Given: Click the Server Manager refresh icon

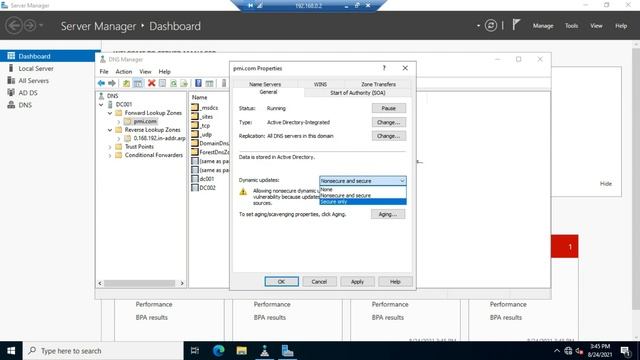Looking at the screenshot, I should (491, 26).
